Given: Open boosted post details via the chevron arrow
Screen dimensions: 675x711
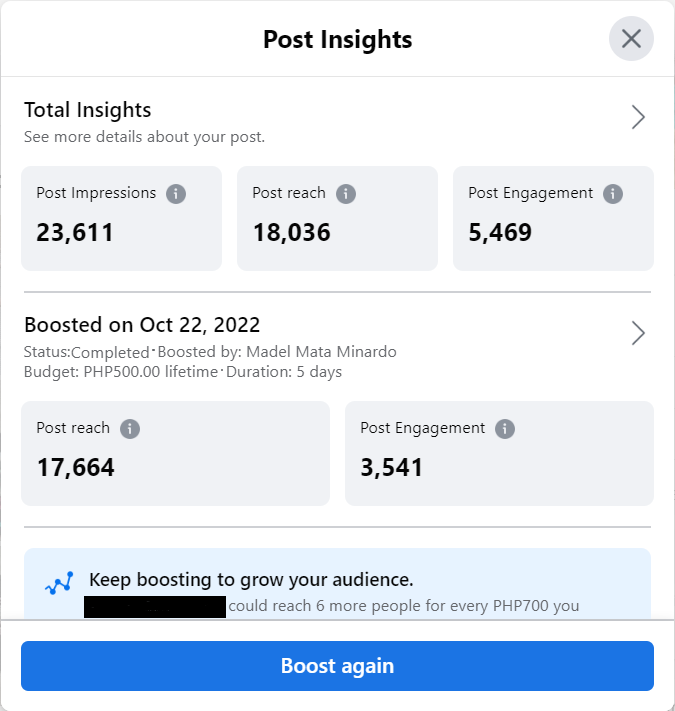Looking at the screenshot, I should pyautogui.click(x=638, y=333).
